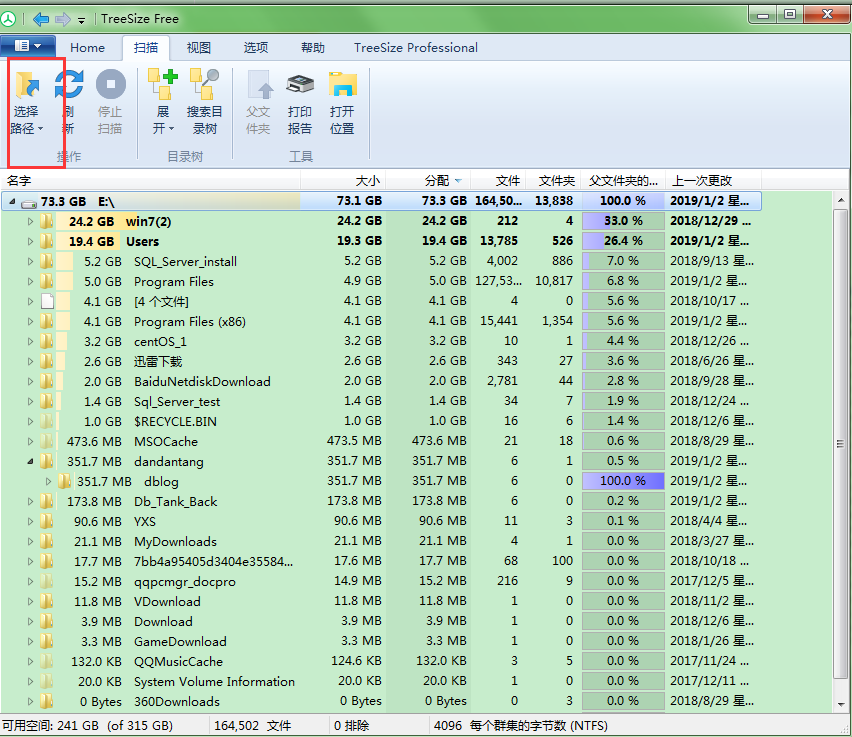Viewport: 852px width, 737px height.
Task: Select the SQL_Server_install folder row
Action: 185,261
